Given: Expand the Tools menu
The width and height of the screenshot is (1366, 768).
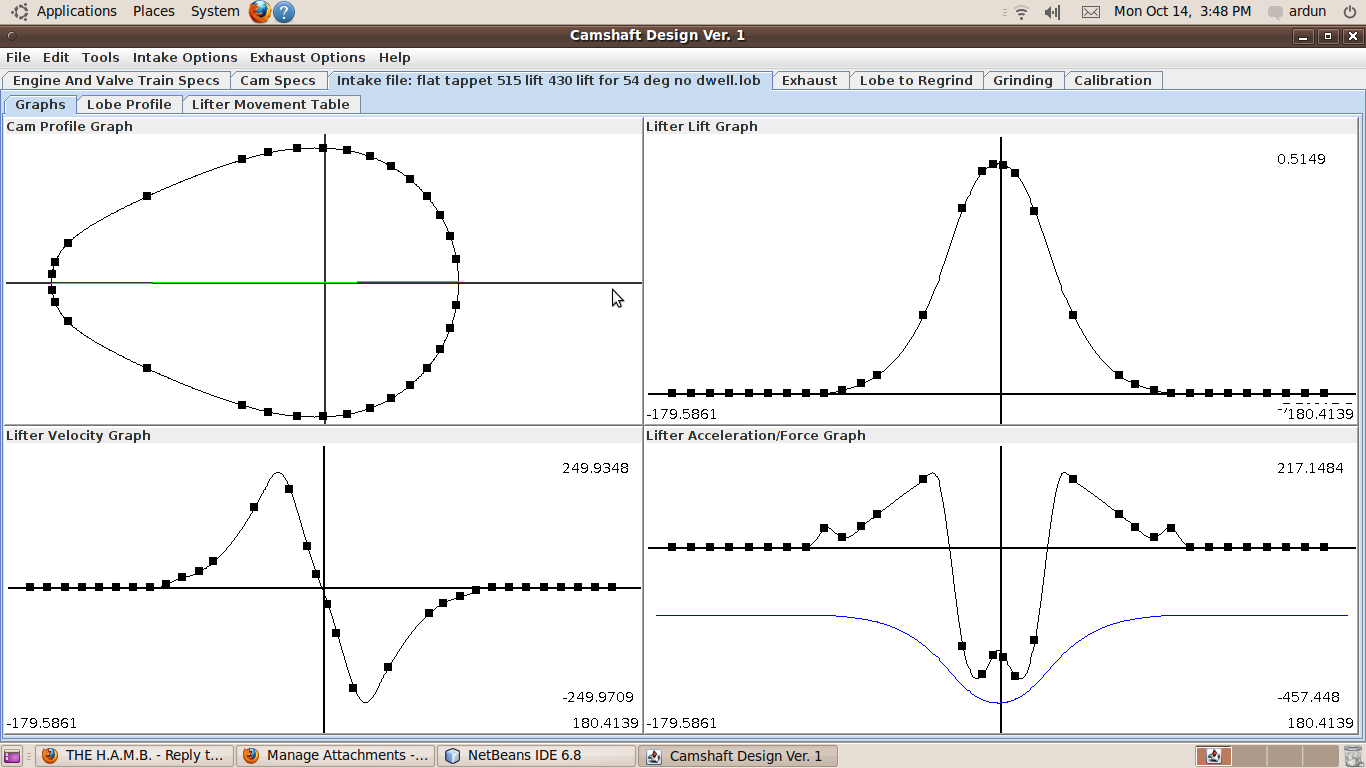Looking at the screenshot, I should [100, 58].
